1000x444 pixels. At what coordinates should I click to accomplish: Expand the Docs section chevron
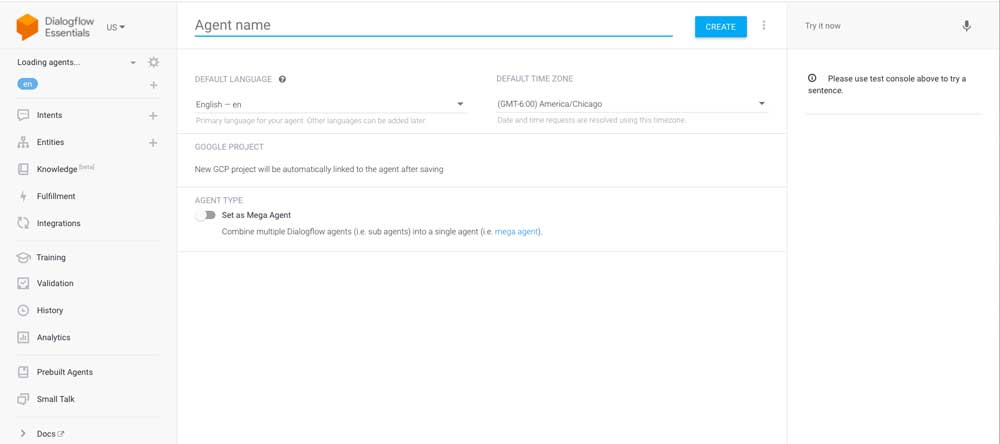23,434
